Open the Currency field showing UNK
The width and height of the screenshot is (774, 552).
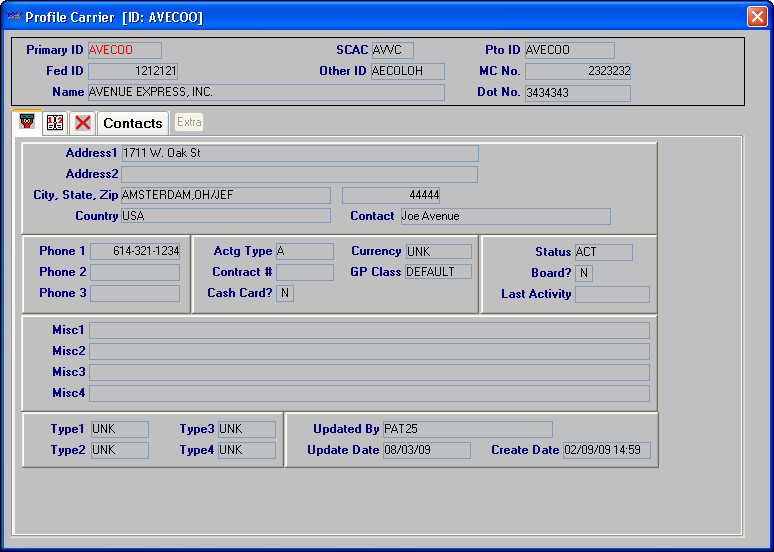[x=438, y=252]
